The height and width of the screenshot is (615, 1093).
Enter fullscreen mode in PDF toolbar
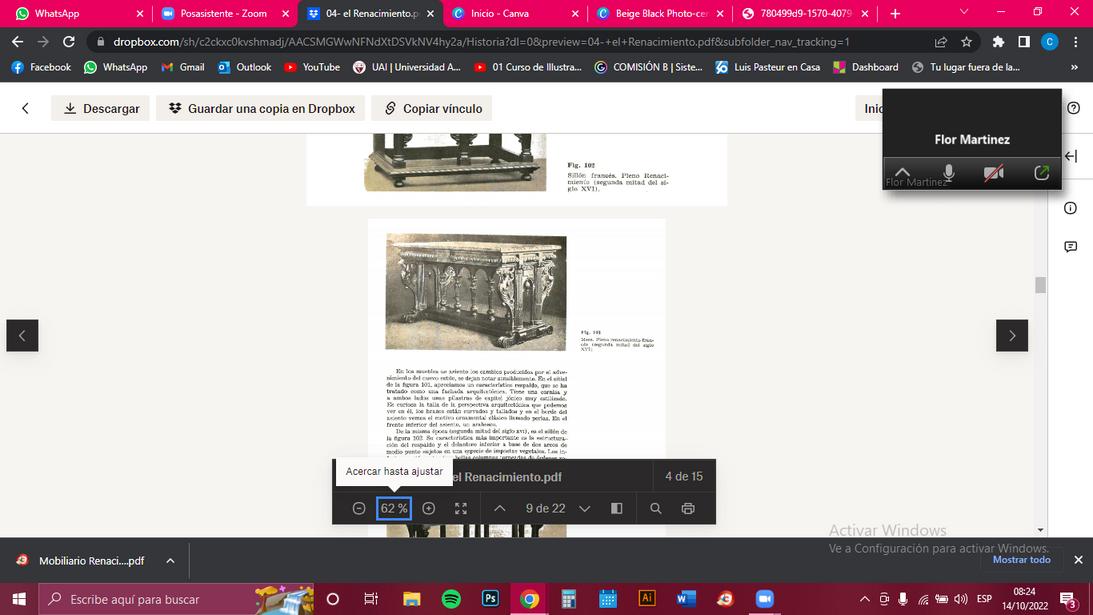(461, 508)
